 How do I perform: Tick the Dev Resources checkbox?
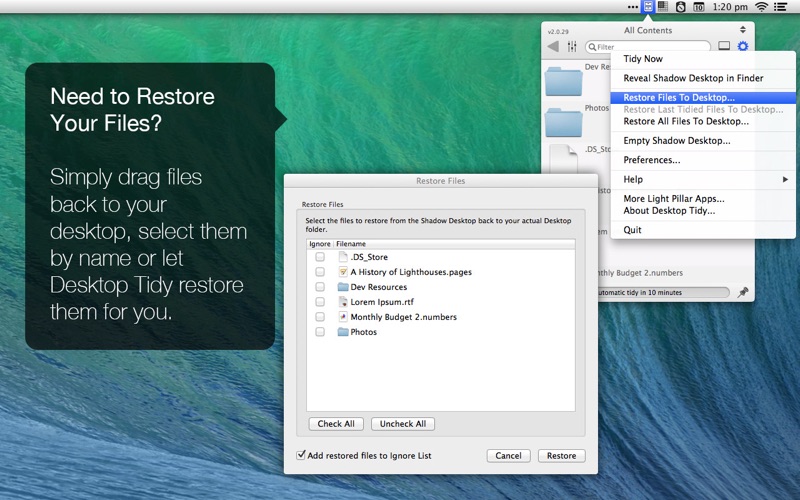320,287
